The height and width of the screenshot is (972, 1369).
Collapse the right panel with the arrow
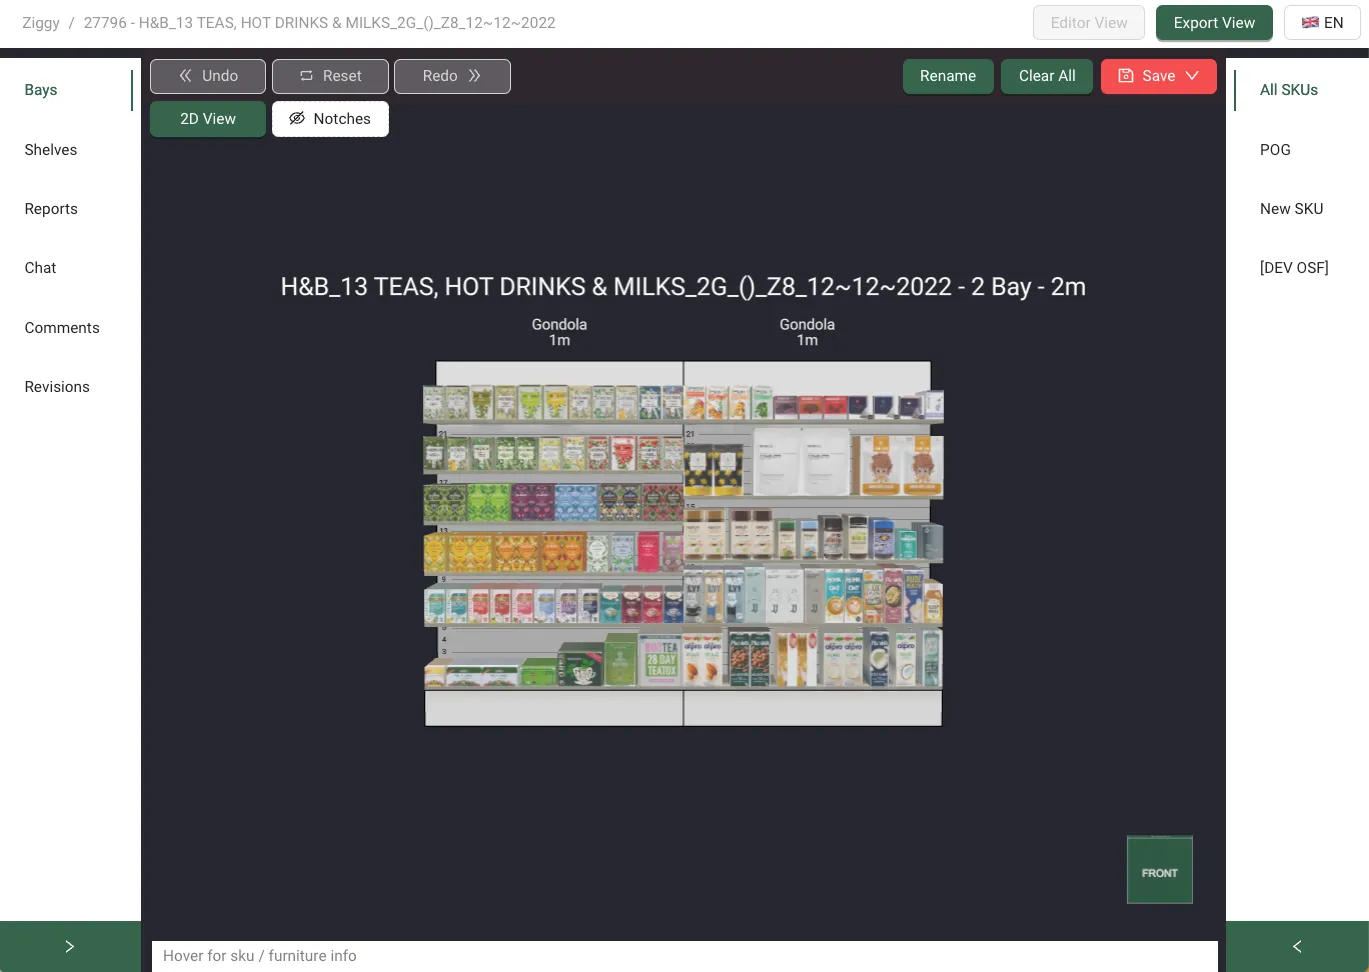click(x=1297, y=946)
